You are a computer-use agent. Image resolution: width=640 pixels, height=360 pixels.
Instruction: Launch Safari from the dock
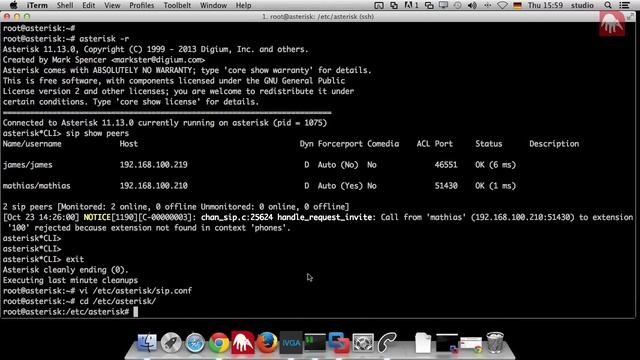pyautogui.click(x=195, y=342)
